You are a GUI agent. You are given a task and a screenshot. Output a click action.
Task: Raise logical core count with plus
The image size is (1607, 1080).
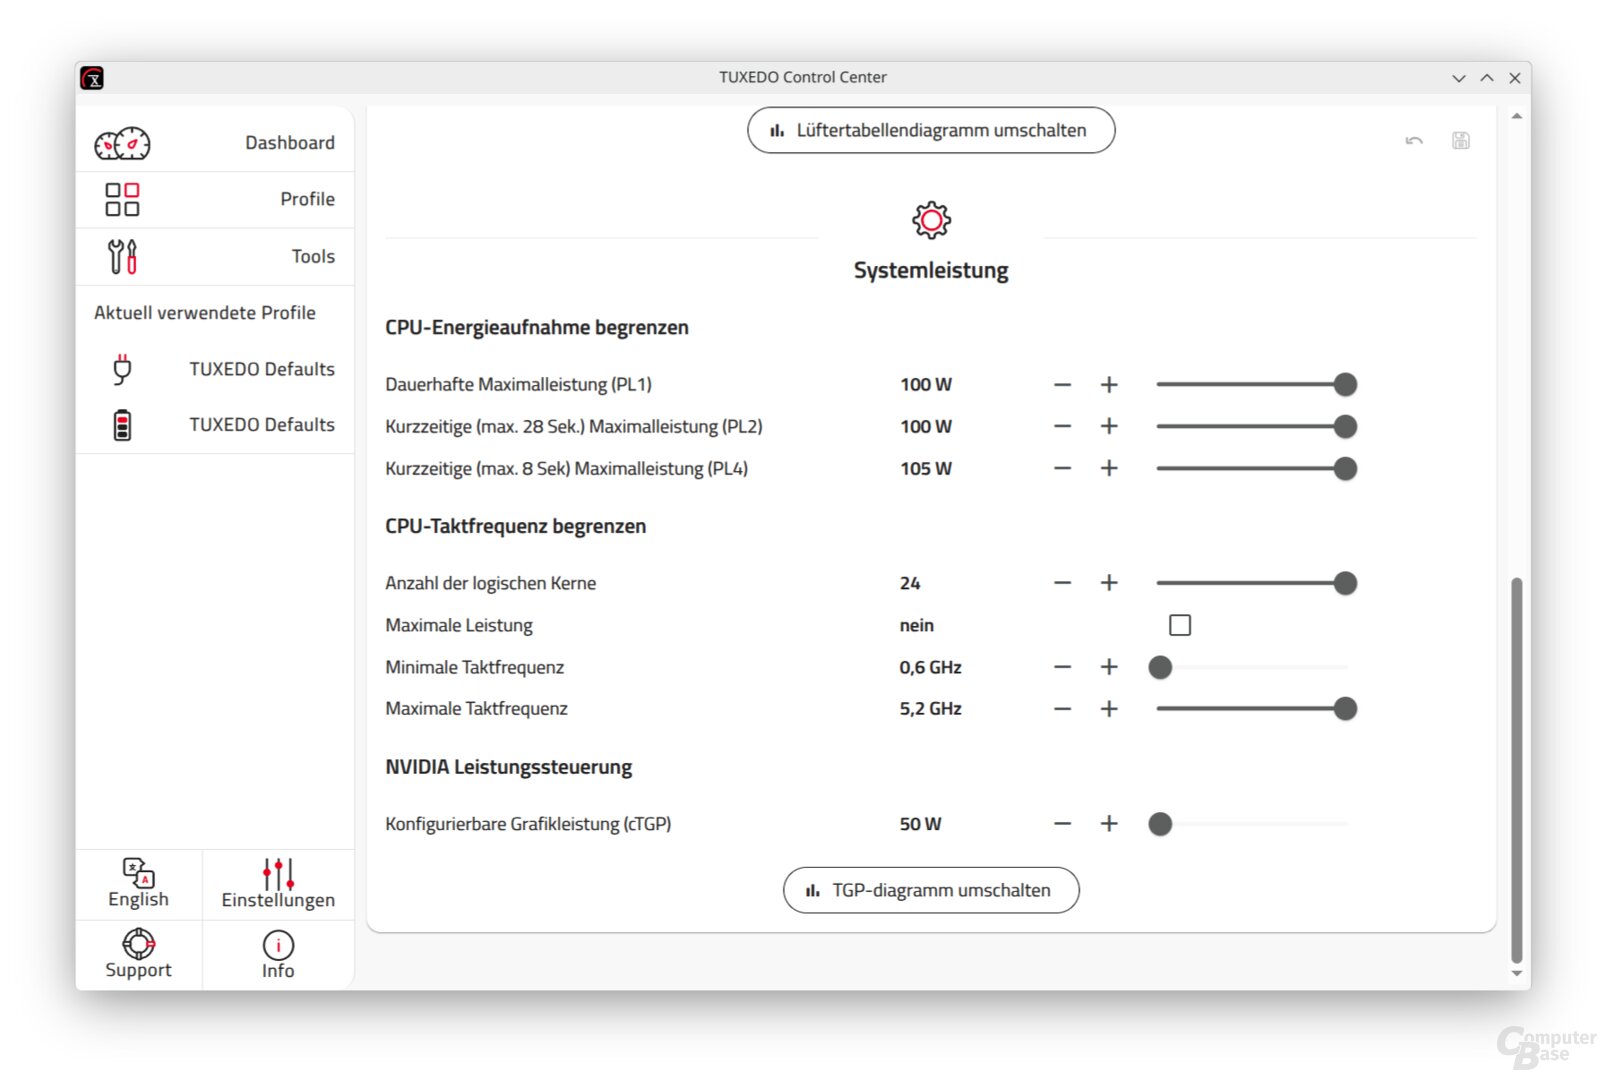tap(1109, 583)
